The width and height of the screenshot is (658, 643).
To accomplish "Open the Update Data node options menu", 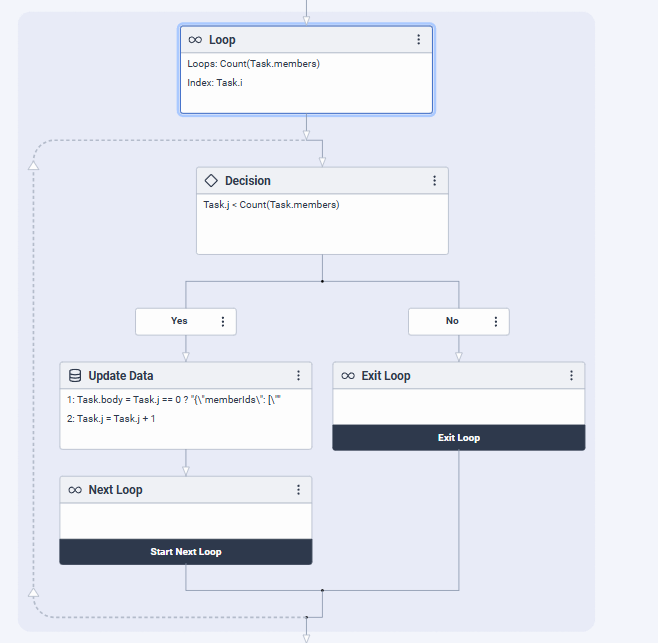I will point(298,376).
